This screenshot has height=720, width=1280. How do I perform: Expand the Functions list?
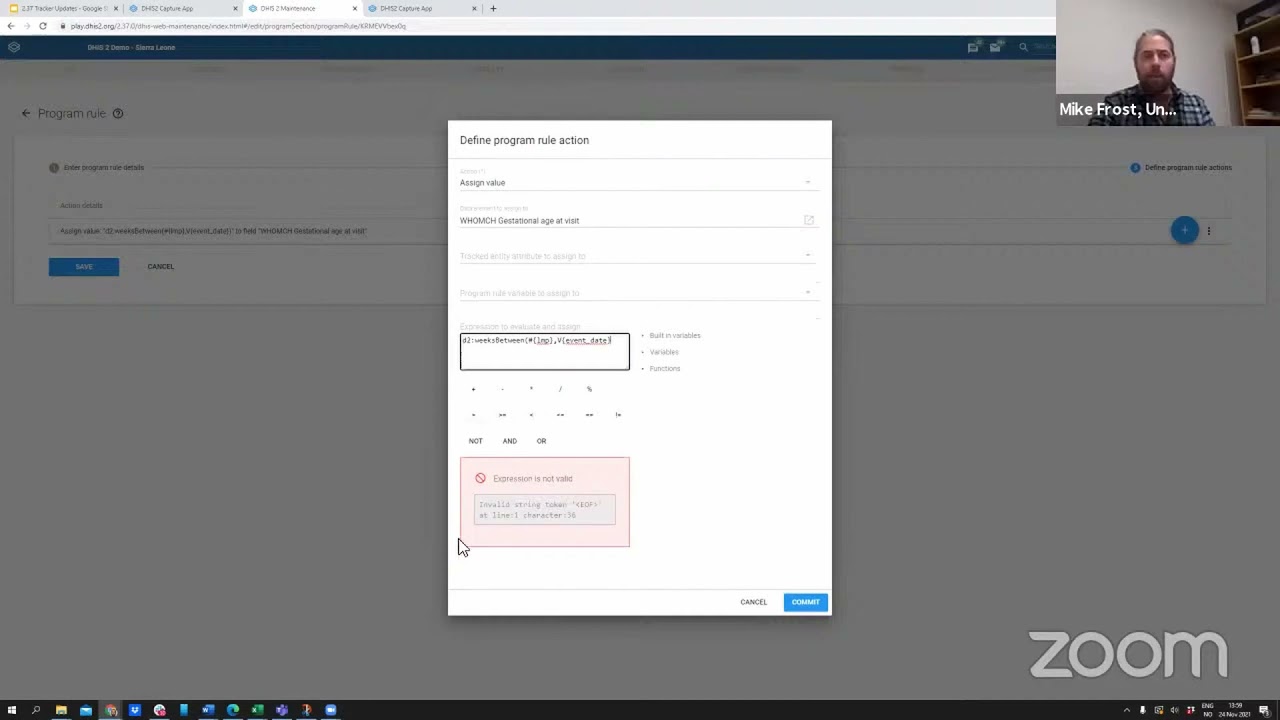665,368
